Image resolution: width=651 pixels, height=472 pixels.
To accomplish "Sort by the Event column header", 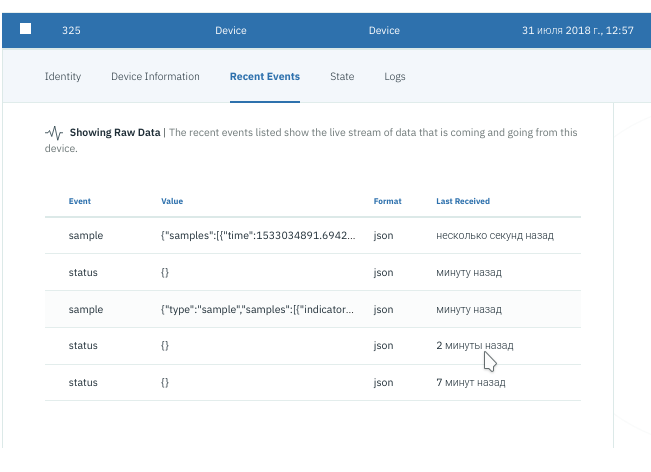I will [80, 201].
